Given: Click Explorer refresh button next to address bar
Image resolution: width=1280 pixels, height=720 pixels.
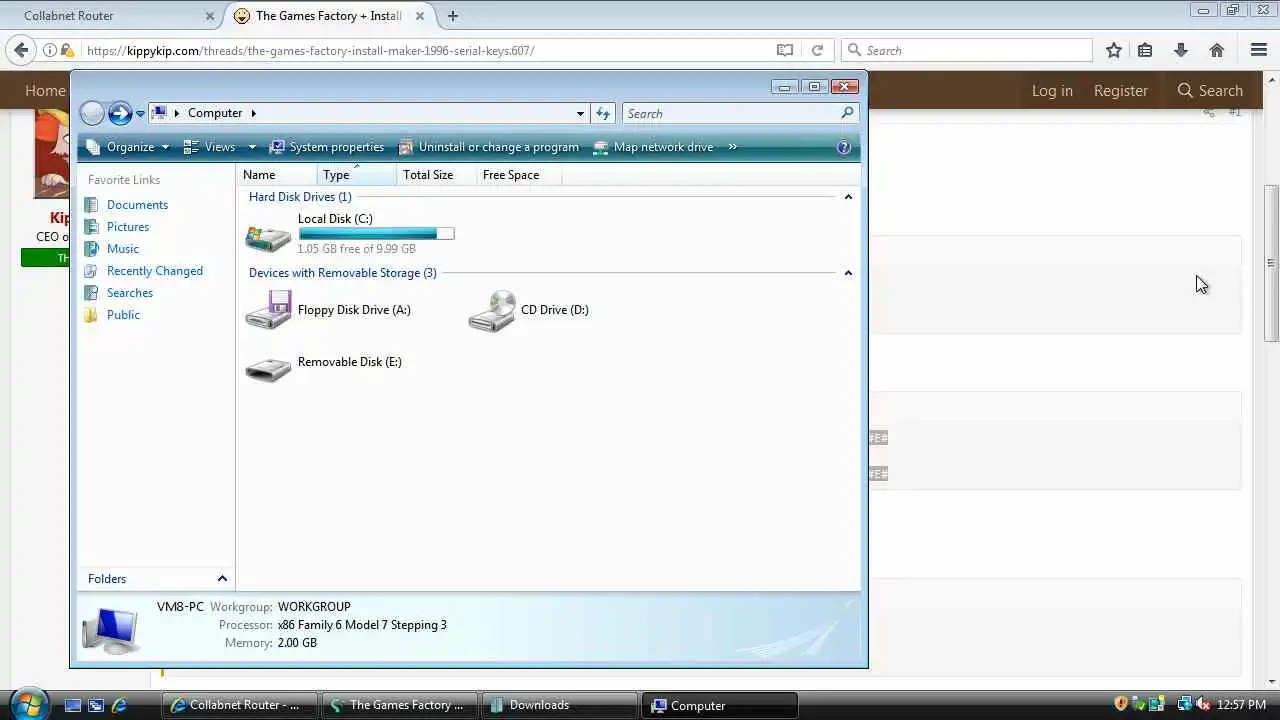Looking at the screenshot, I should (x=603, y=113).
